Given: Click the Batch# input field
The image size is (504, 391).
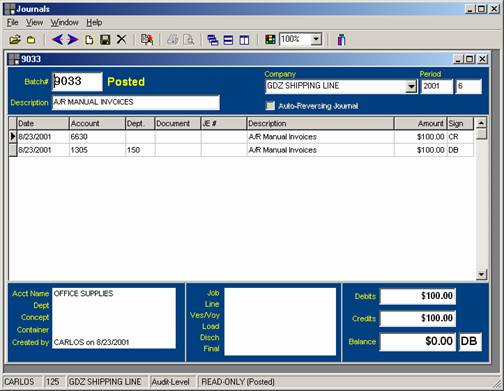Looking at the screenshot, I should (x=77, y=82).
